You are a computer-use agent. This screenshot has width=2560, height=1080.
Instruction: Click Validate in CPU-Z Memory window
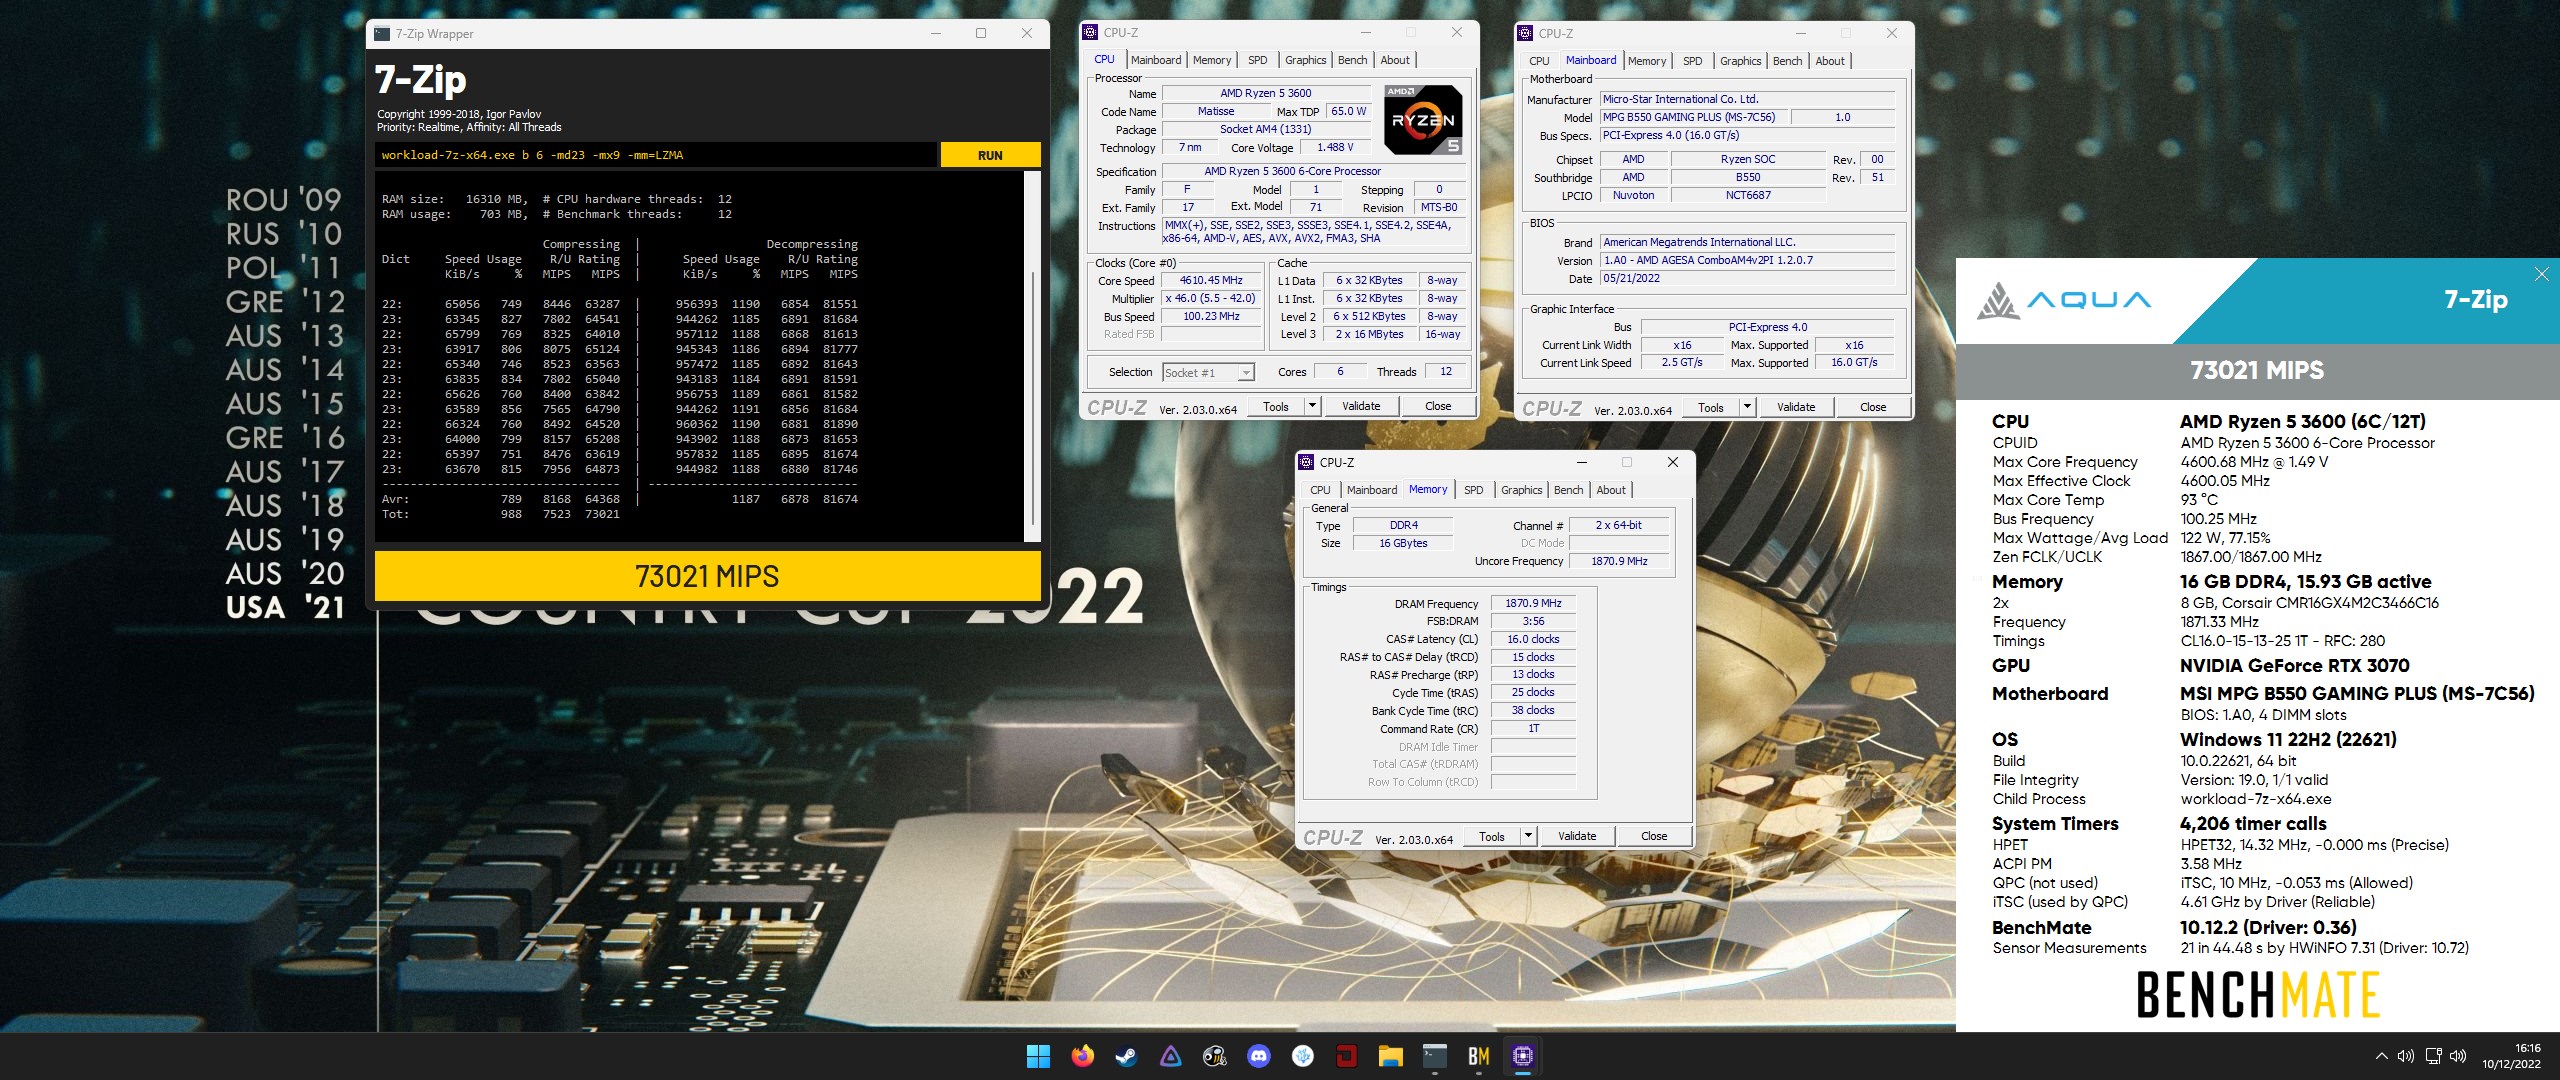pos(1577,836)
